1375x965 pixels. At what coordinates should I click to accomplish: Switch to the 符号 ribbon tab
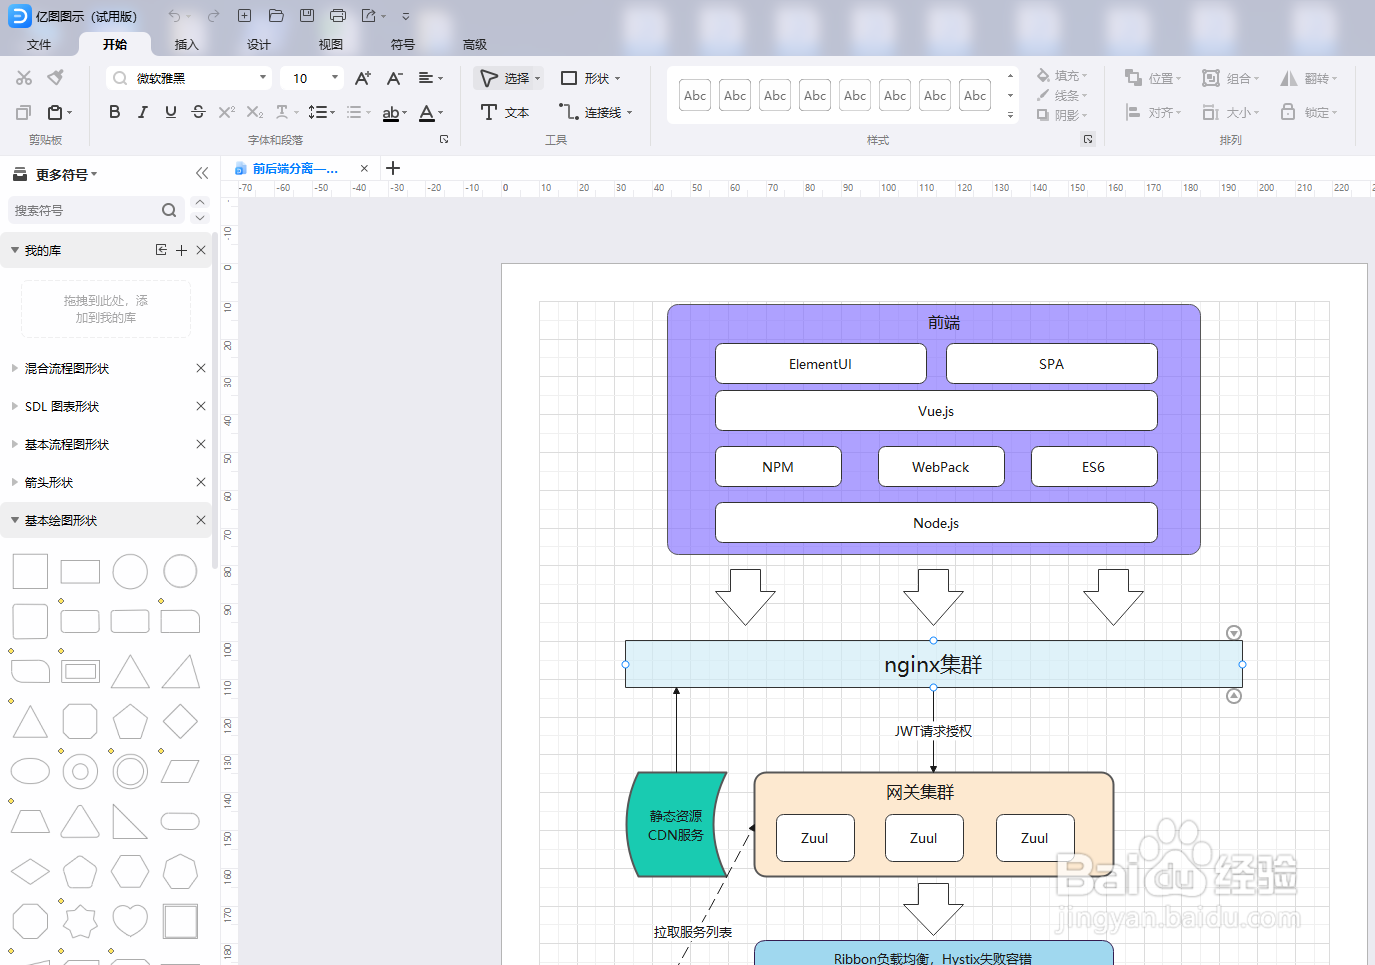[x=403, y=44]
